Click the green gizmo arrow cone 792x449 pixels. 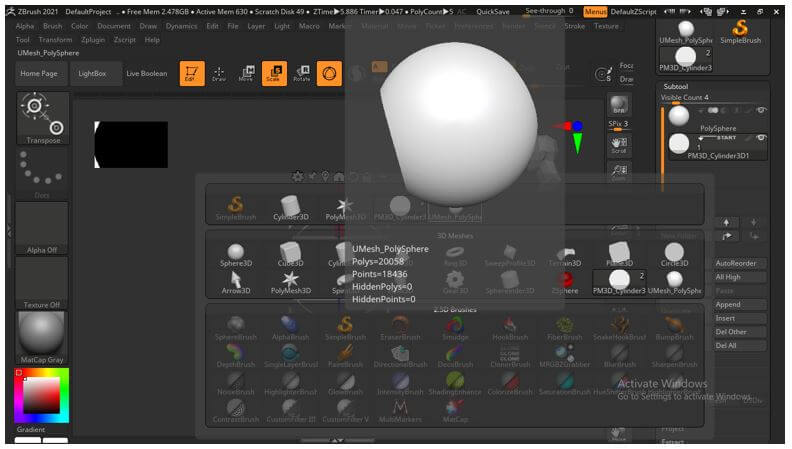tap(577, 143)
